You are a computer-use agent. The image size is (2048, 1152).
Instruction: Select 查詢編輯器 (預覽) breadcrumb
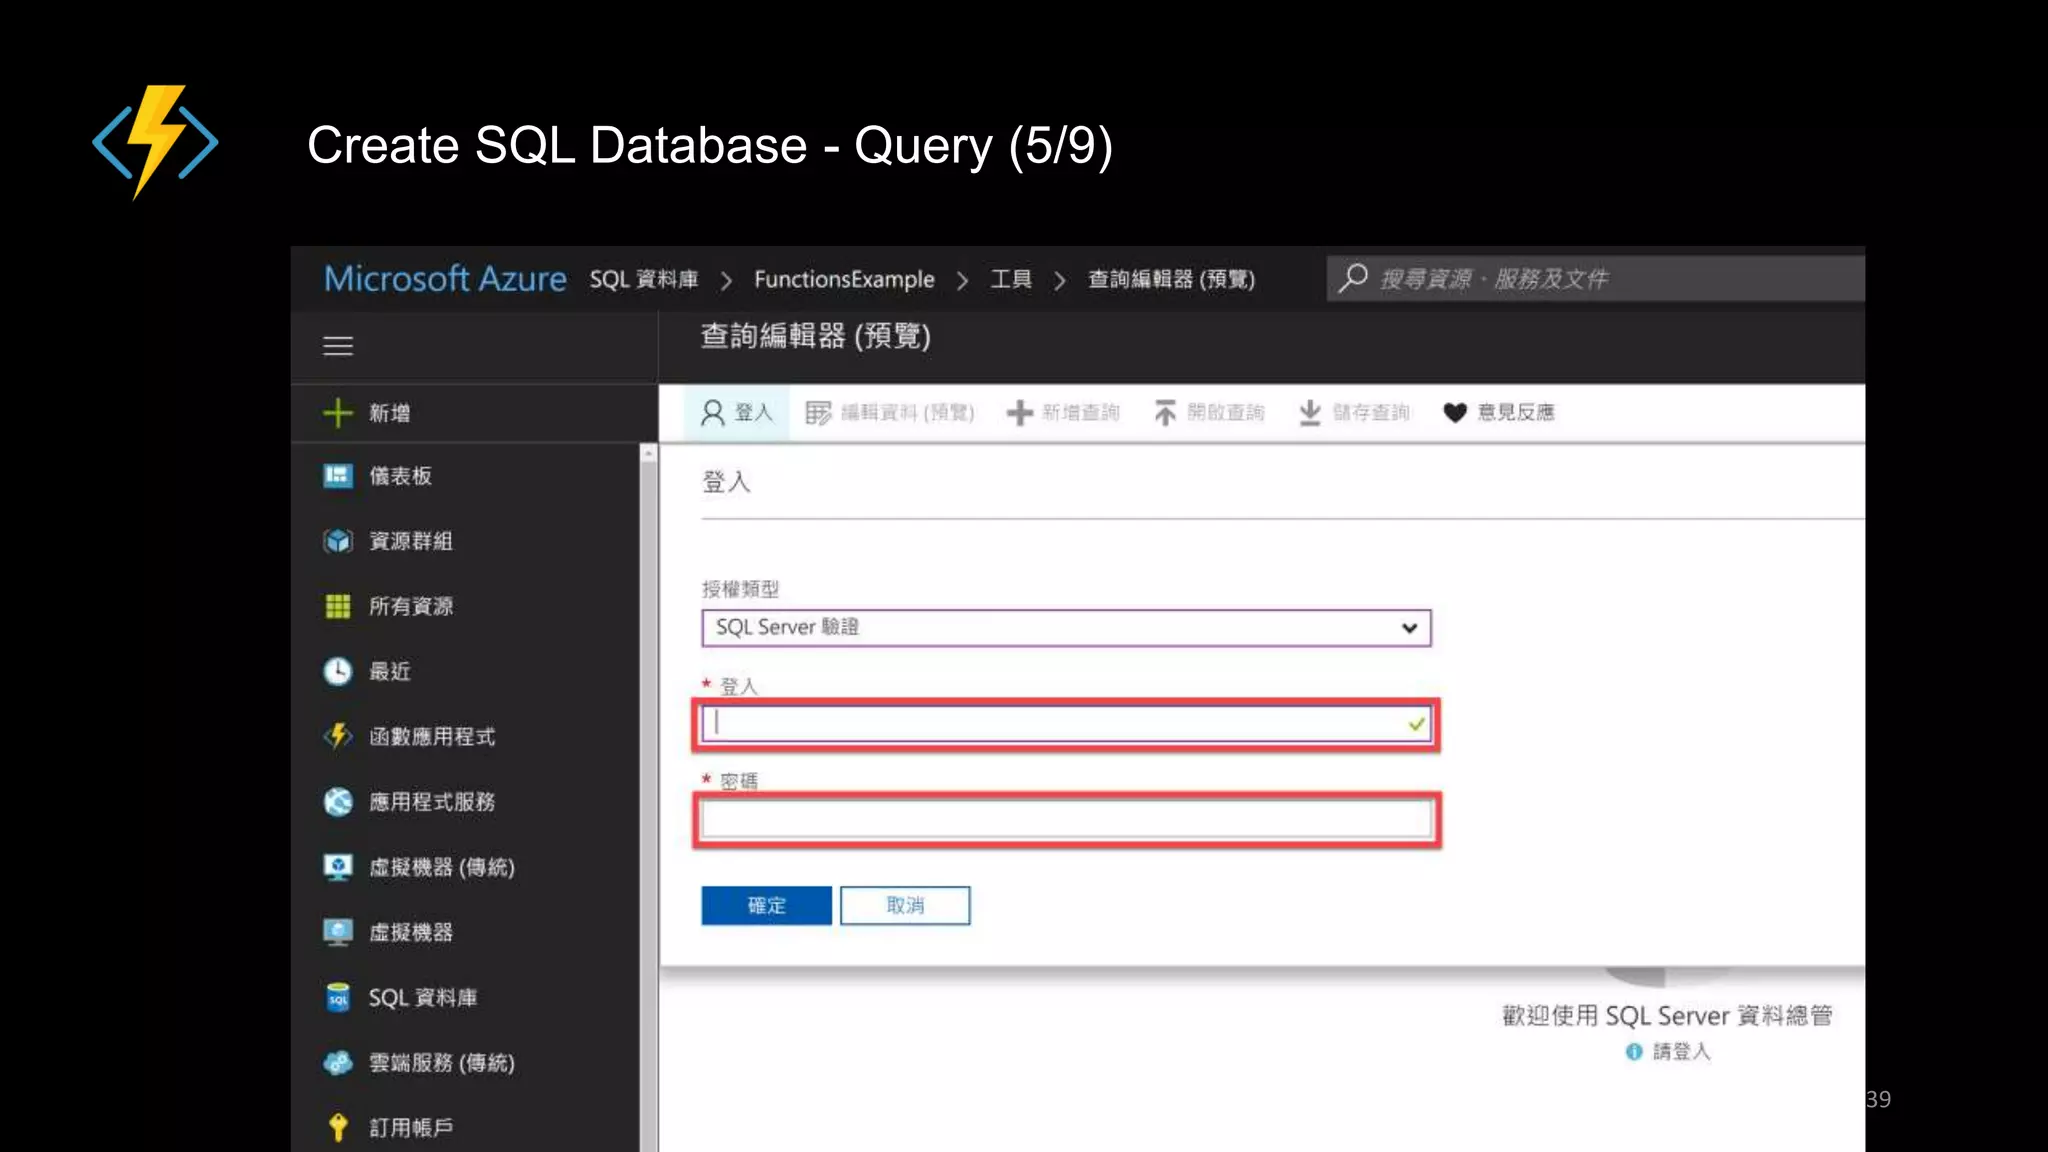(1171, 279)
